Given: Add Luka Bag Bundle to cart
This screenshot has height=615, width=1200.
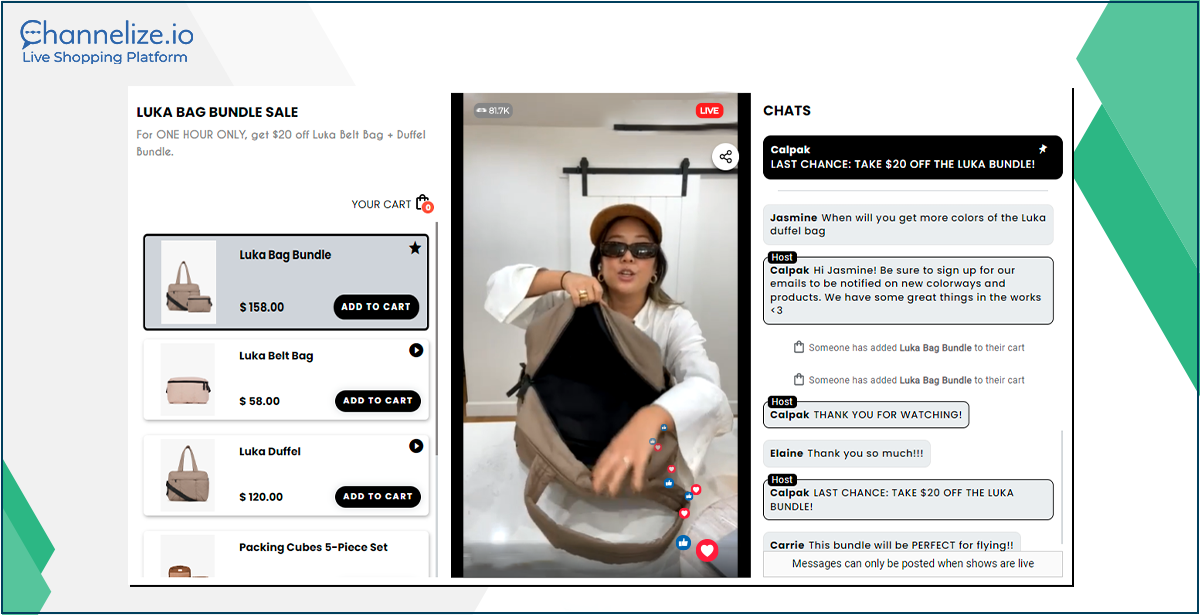Looking at the screenshot, I should (376, 307).
